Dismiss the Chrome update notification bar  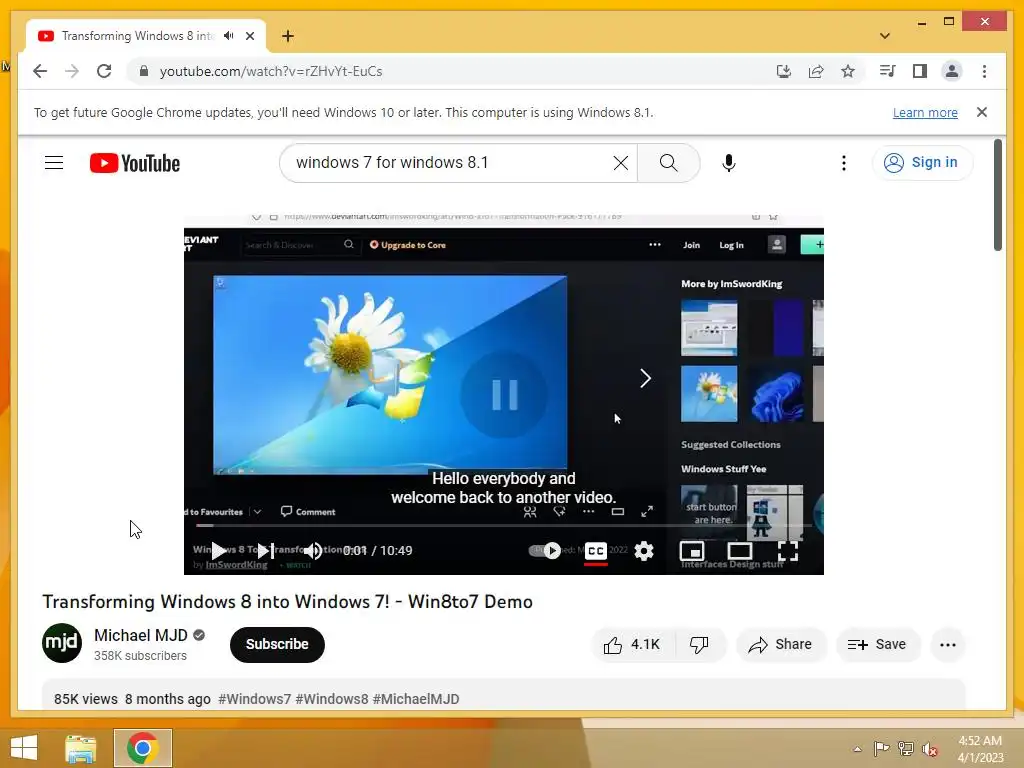[x=982, y=112]
